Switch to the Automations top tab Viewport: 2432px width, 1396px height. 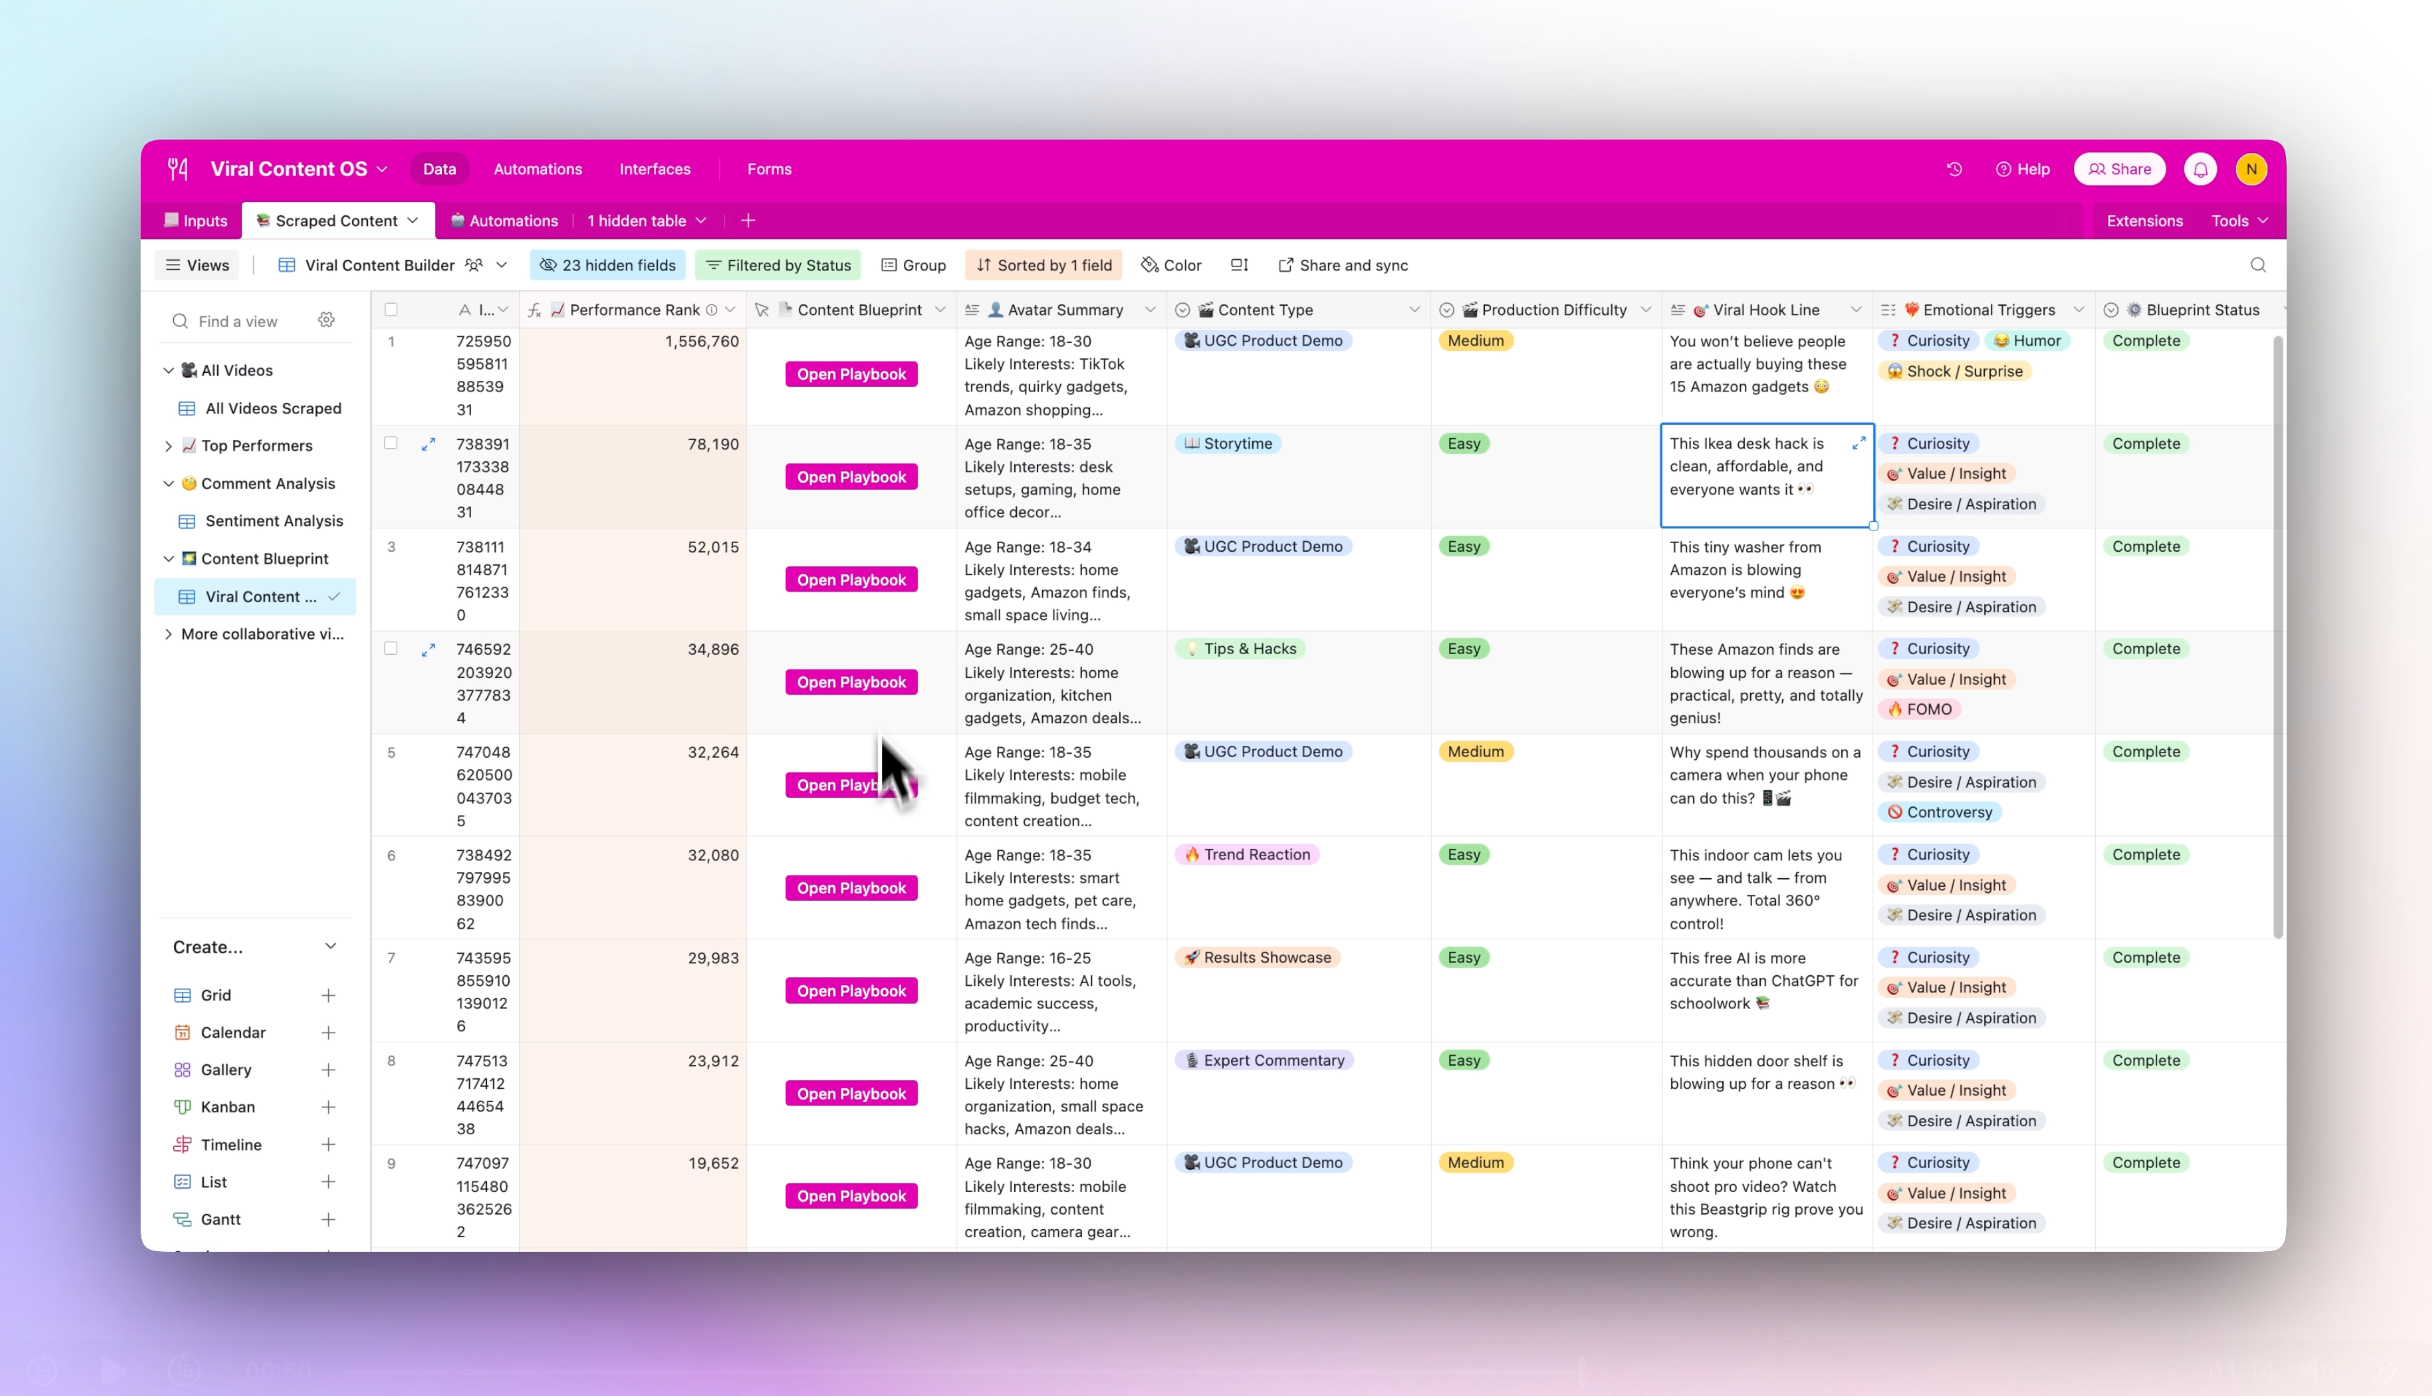(x=537, y=169)
